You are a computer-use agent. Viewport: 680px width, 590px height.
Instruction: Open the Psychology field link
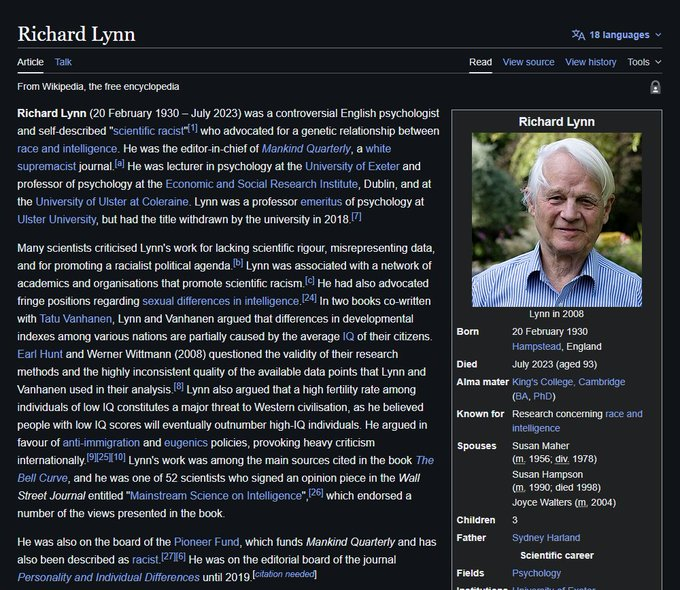click(536, 574)
